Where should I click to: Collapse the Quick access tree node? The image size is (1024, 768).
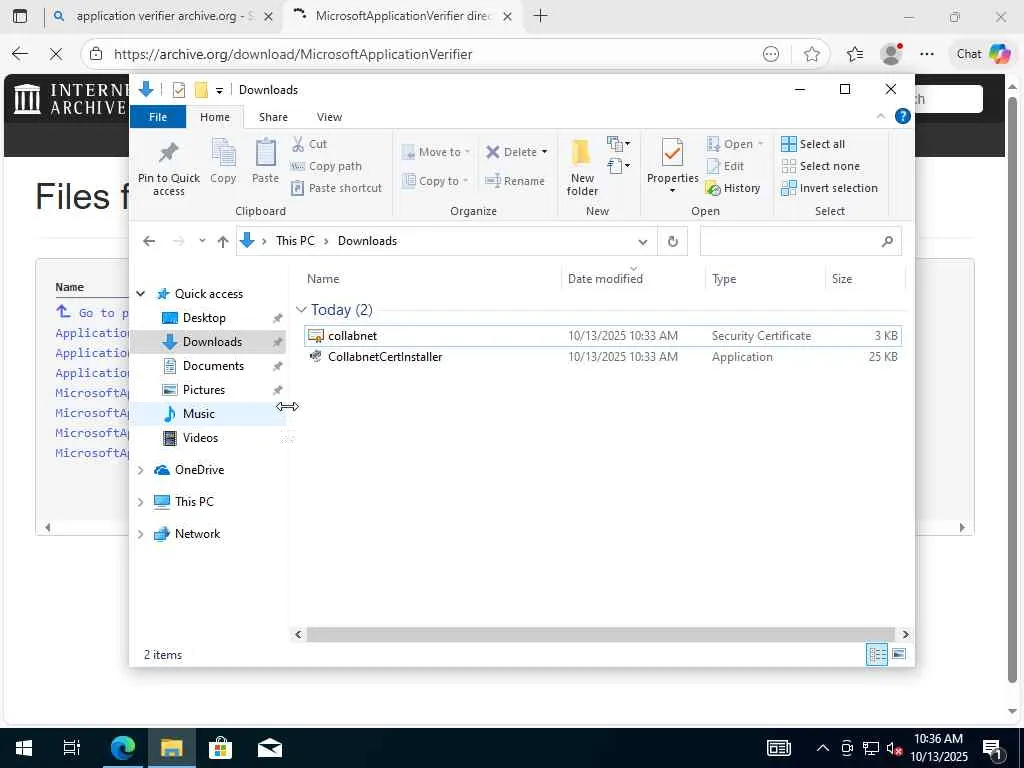140,294
